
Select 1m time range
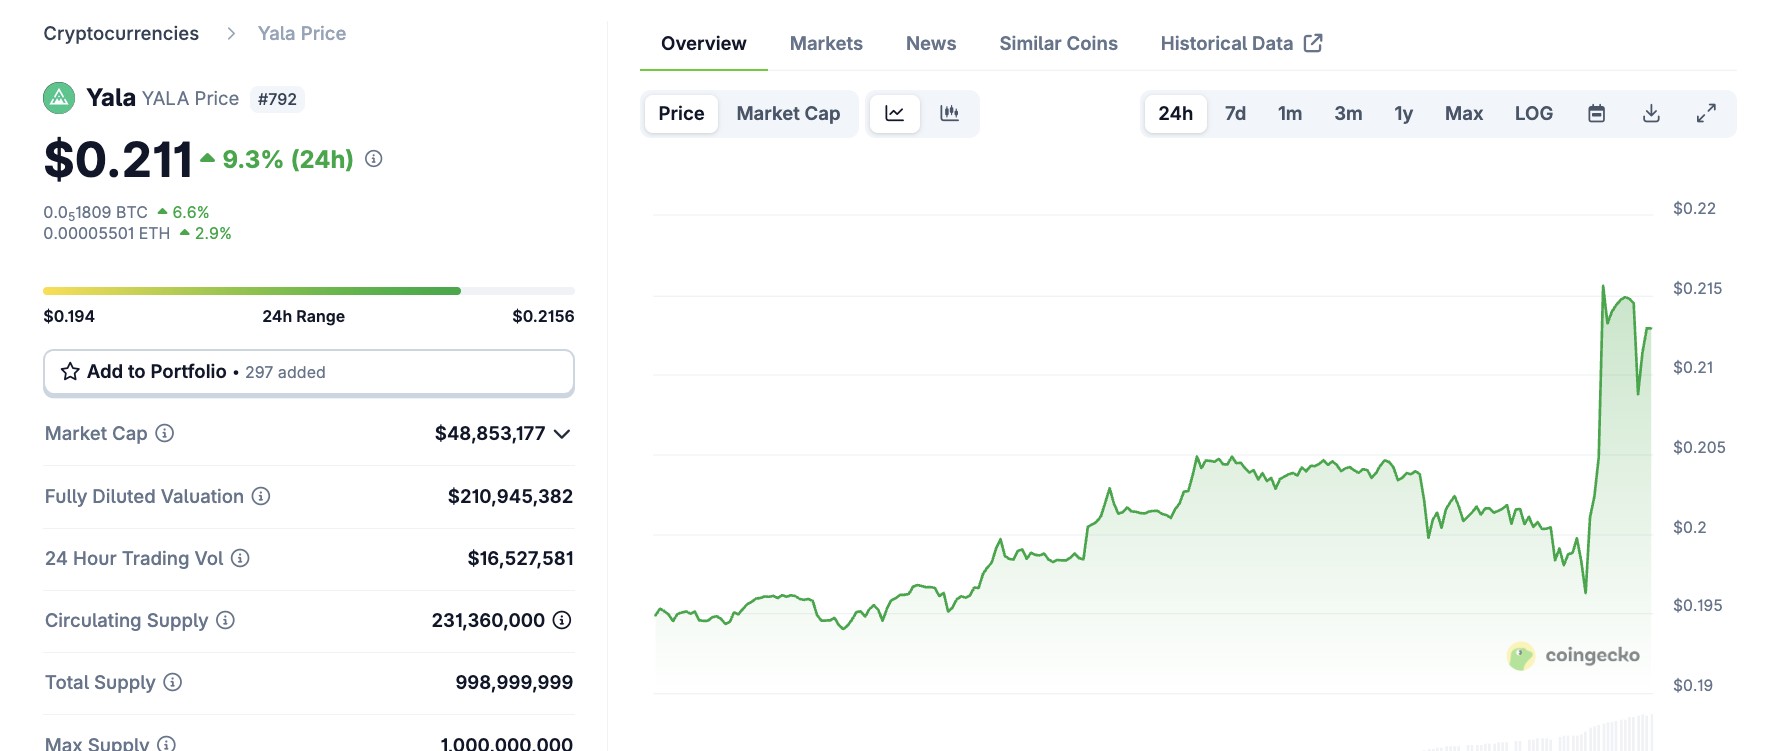(1290, 114)
